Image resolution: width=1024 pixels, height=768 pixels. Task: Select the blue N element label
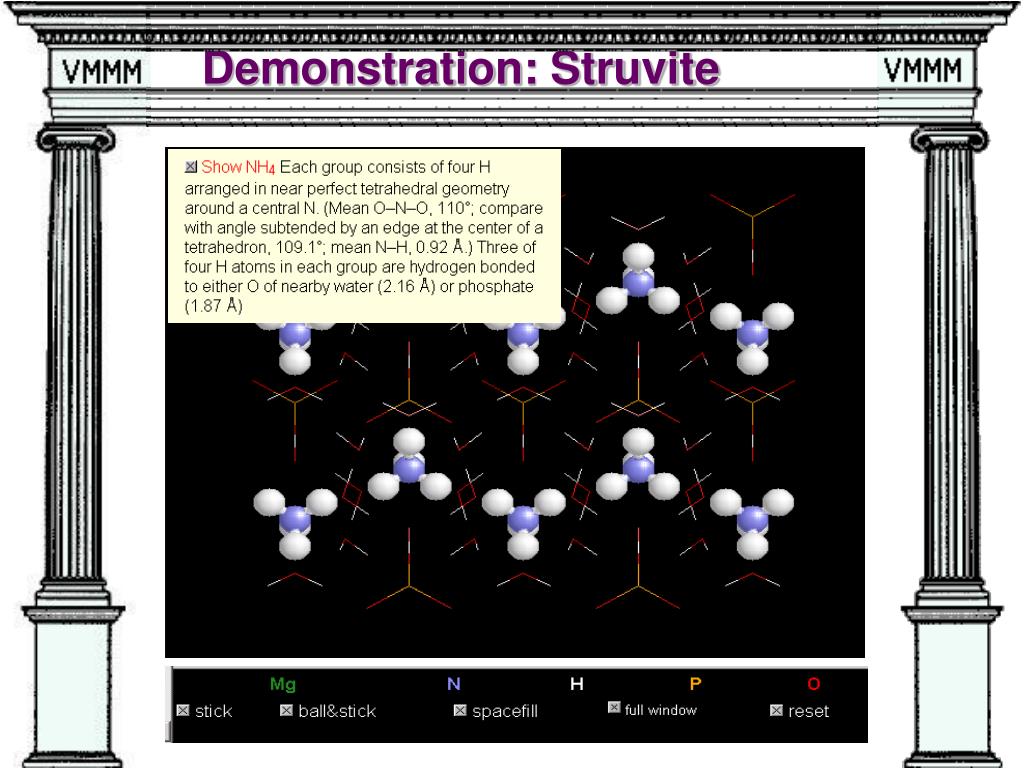tap(454, 684)
